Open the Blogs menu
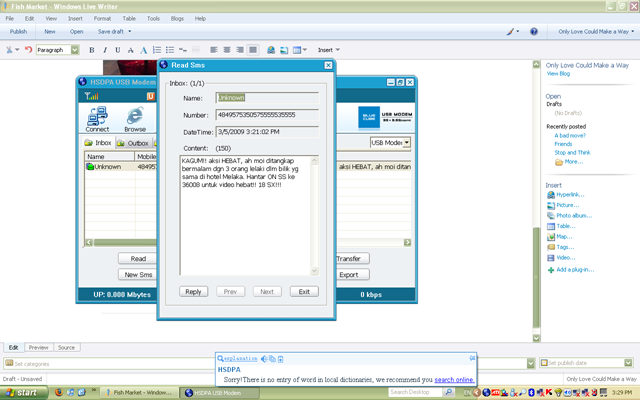The image size is (640, 400). [177, 18]
